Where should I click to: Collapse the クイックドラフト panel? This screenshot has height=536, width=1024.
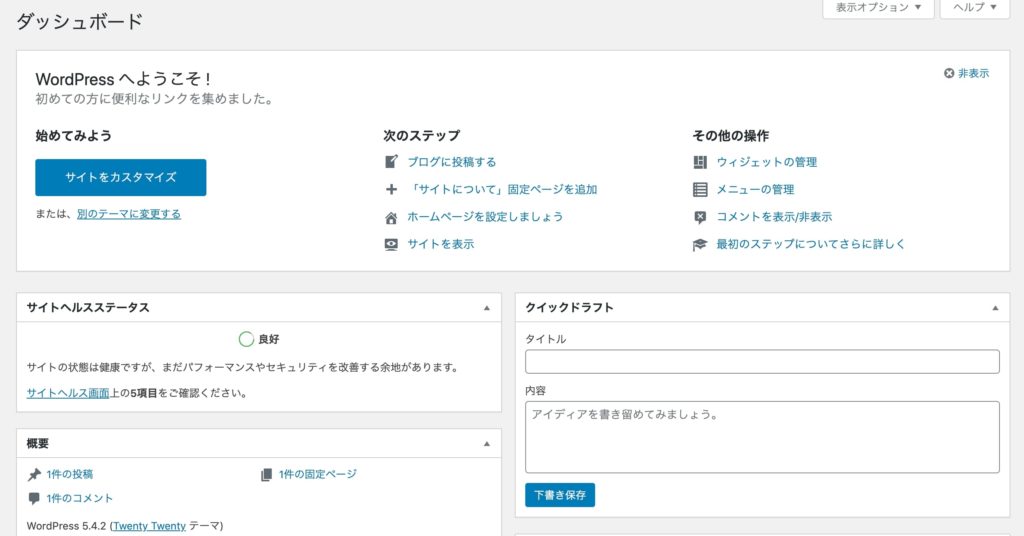tap(995, 308)
